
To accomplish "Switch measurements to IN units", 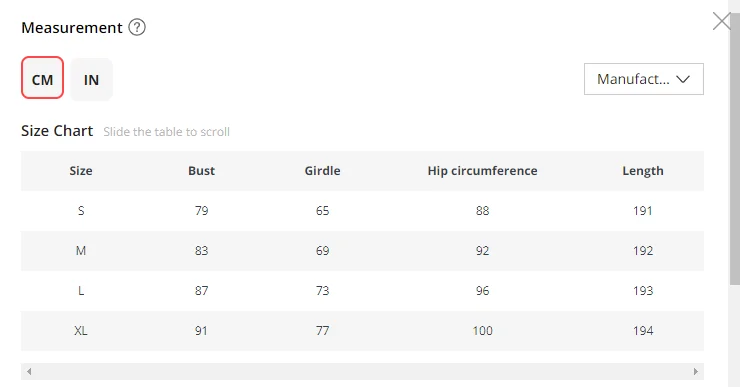I will click(x=92, y=80).
